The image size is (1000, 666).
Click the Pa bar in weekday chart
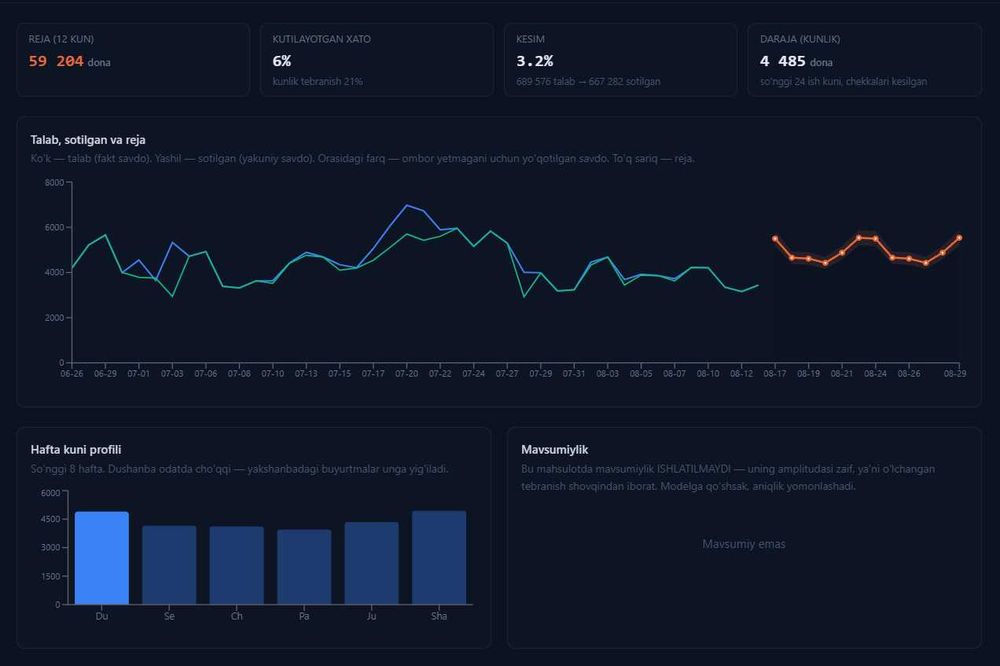coord(304,567)
